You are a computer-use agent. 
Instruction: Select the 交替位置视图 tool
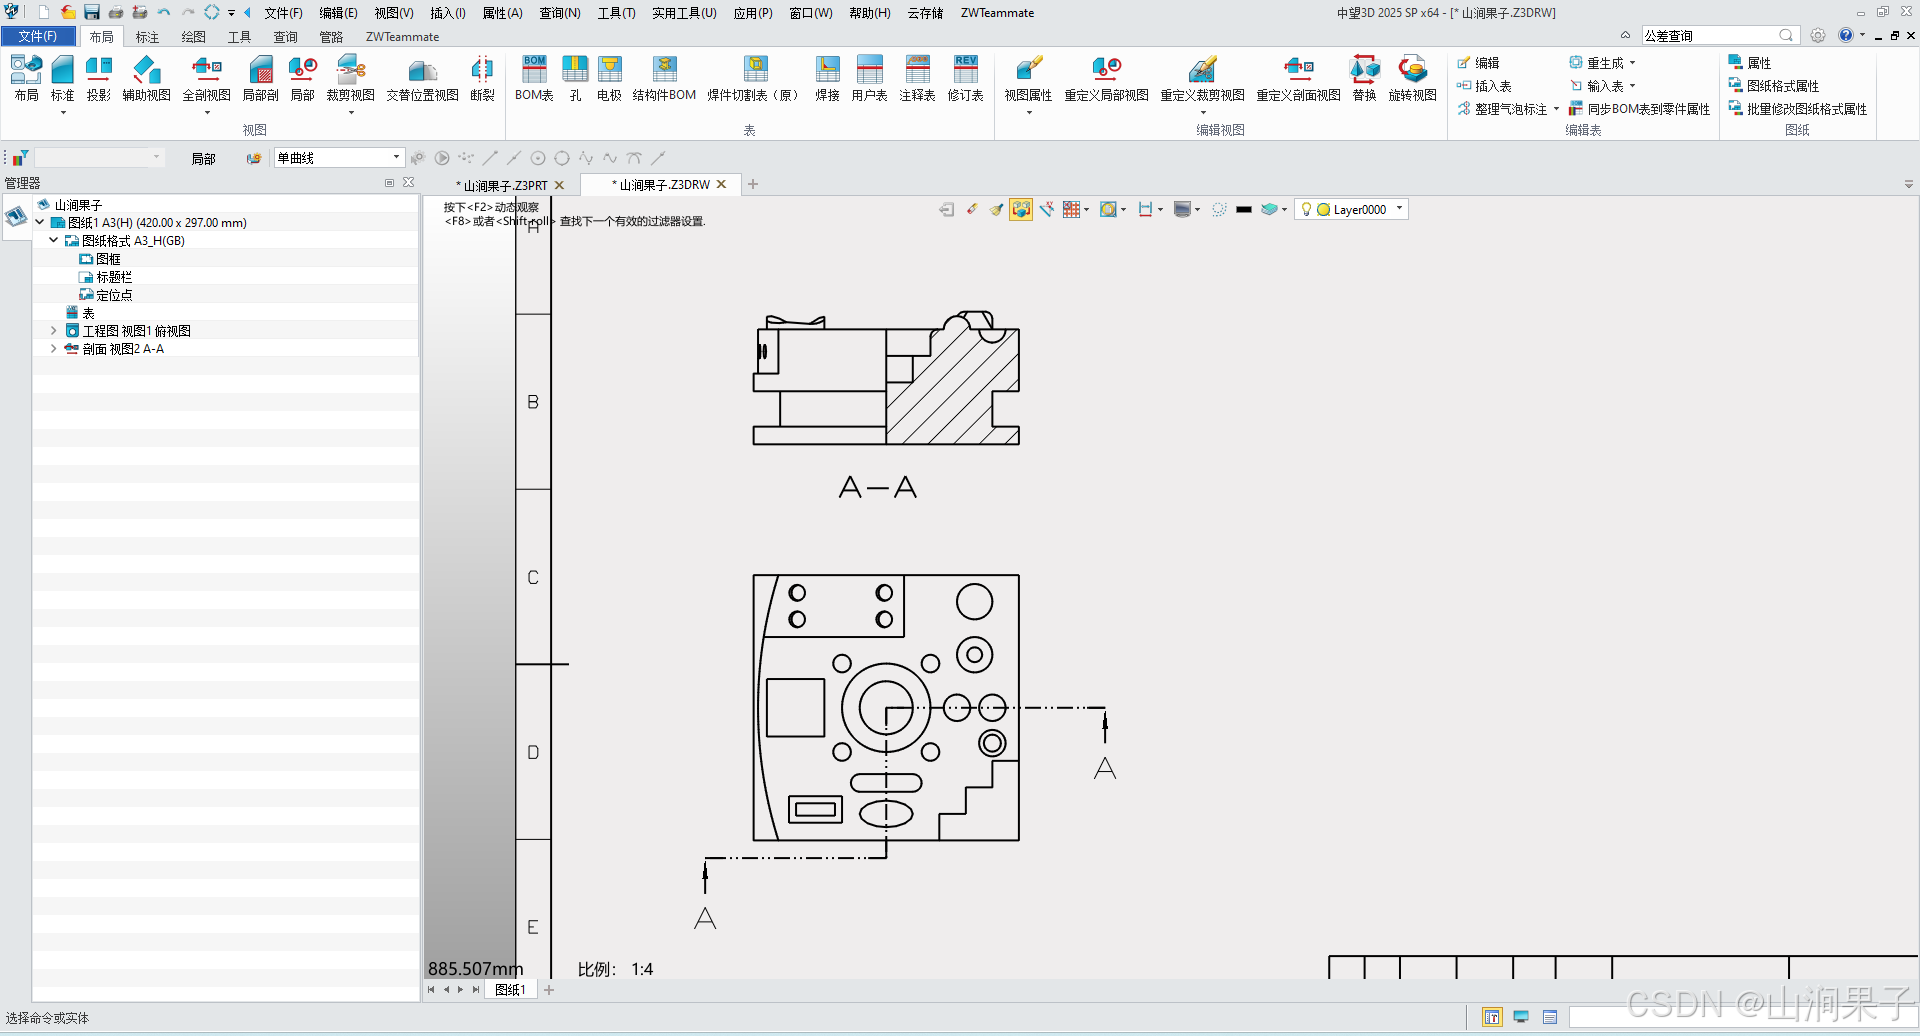(x=423, y=78)
